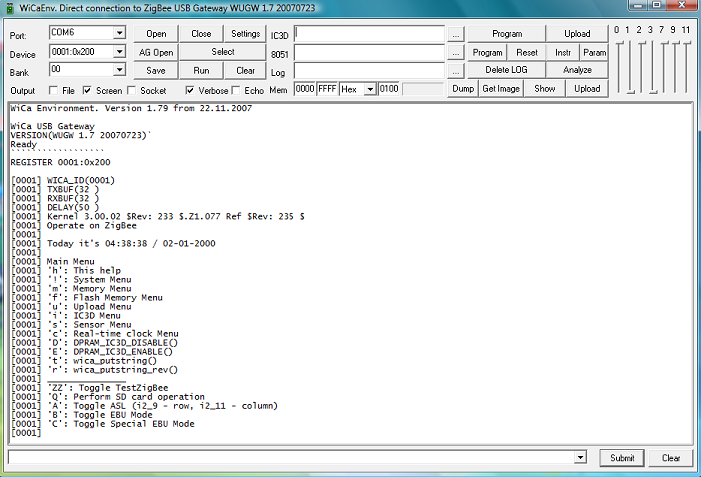Click the Close port button
Screen dimensions: 701x477
(201, 34)
